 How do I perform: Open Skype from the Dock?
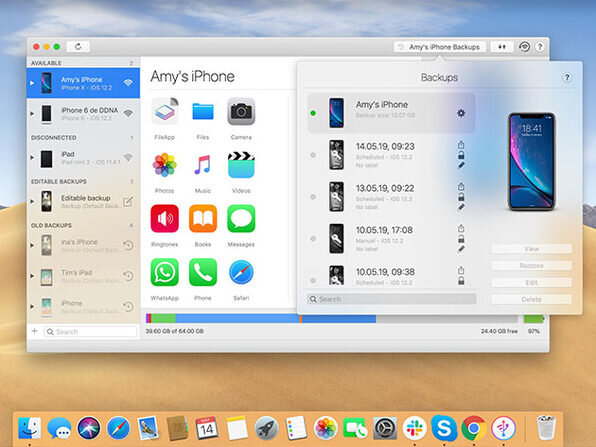(x=444, y=428)
